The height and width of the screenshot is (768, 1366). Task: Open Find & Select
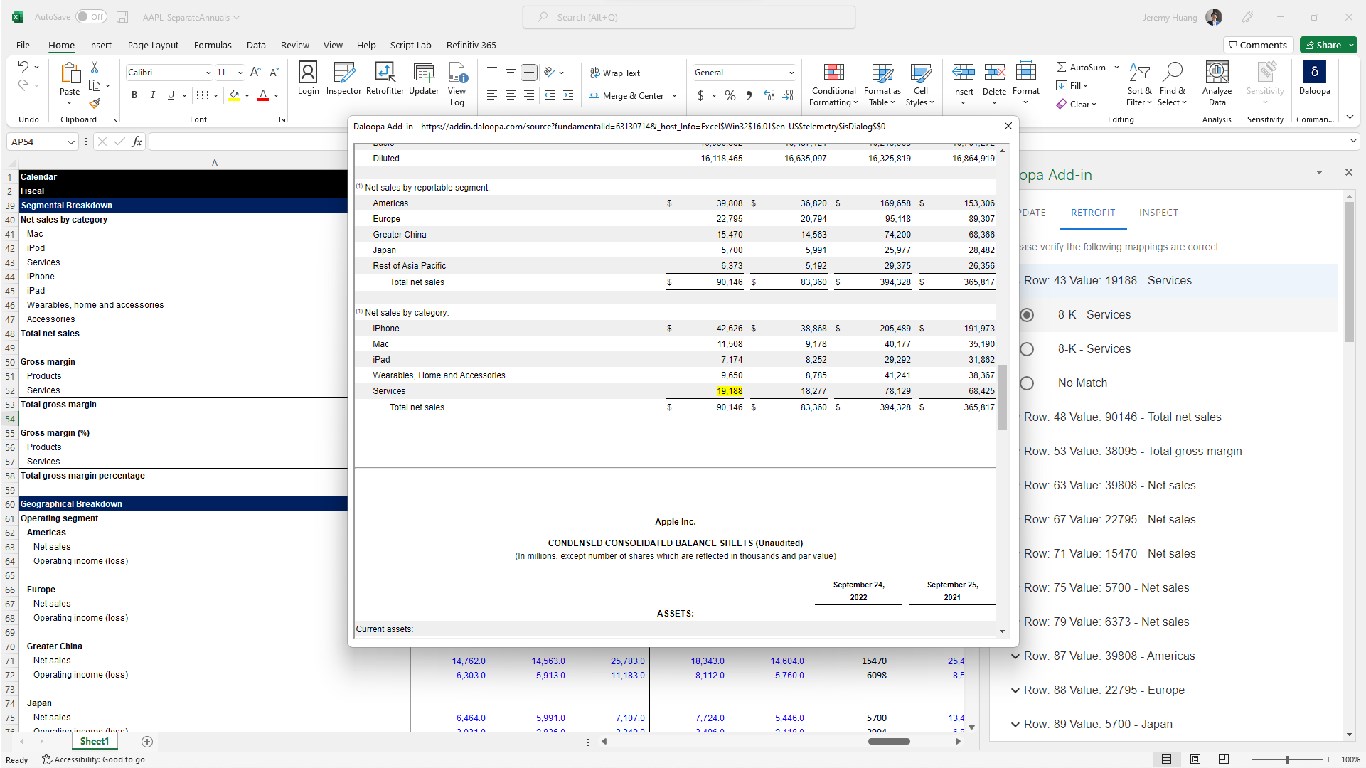click(x=1173, y=84)
